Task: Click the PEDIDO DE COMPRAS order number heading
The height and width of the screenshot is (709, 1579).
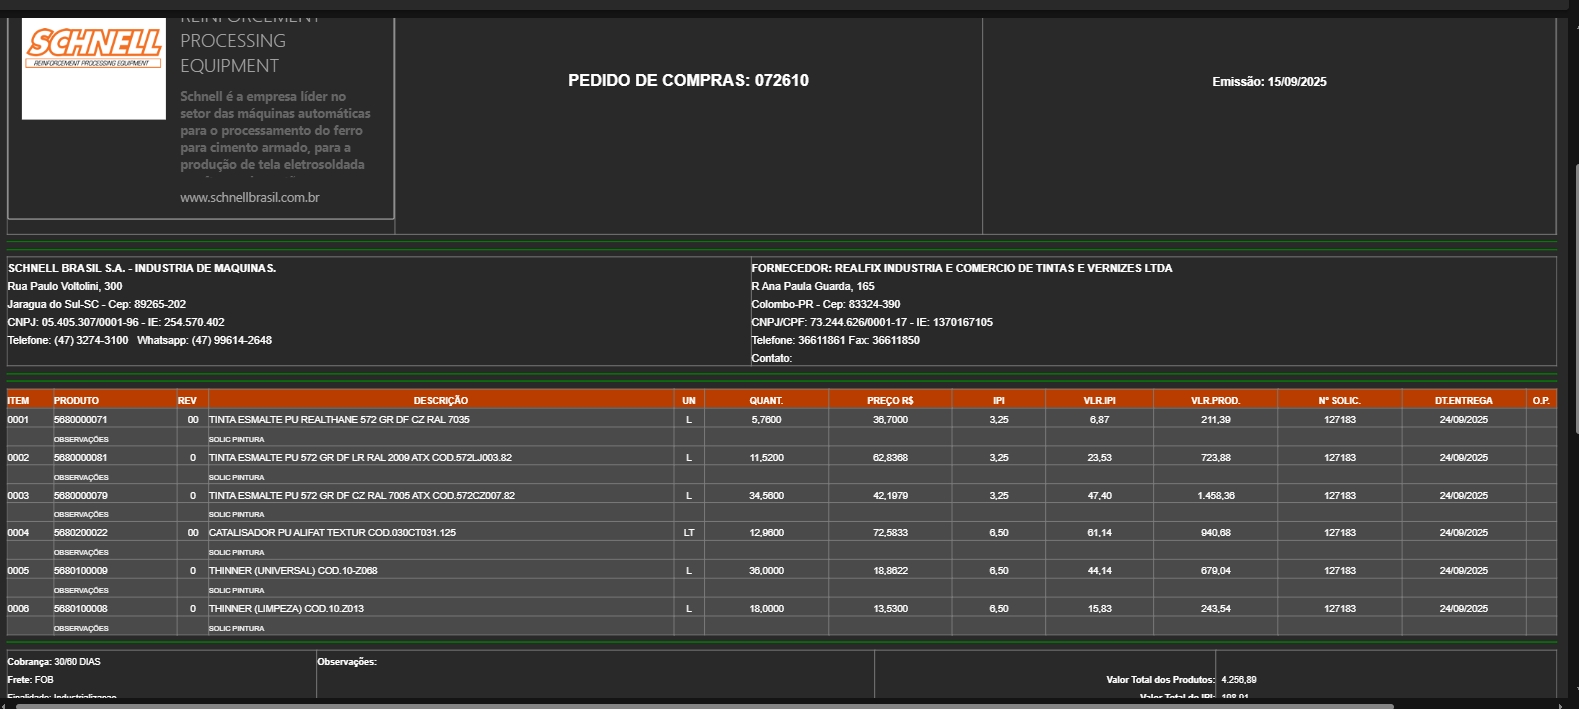Action: click(688, 81)
